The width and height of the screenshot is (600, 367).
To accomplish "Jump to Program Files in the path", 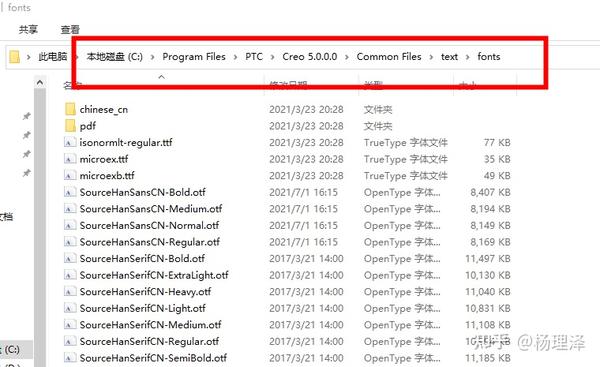I will point(194,57).
